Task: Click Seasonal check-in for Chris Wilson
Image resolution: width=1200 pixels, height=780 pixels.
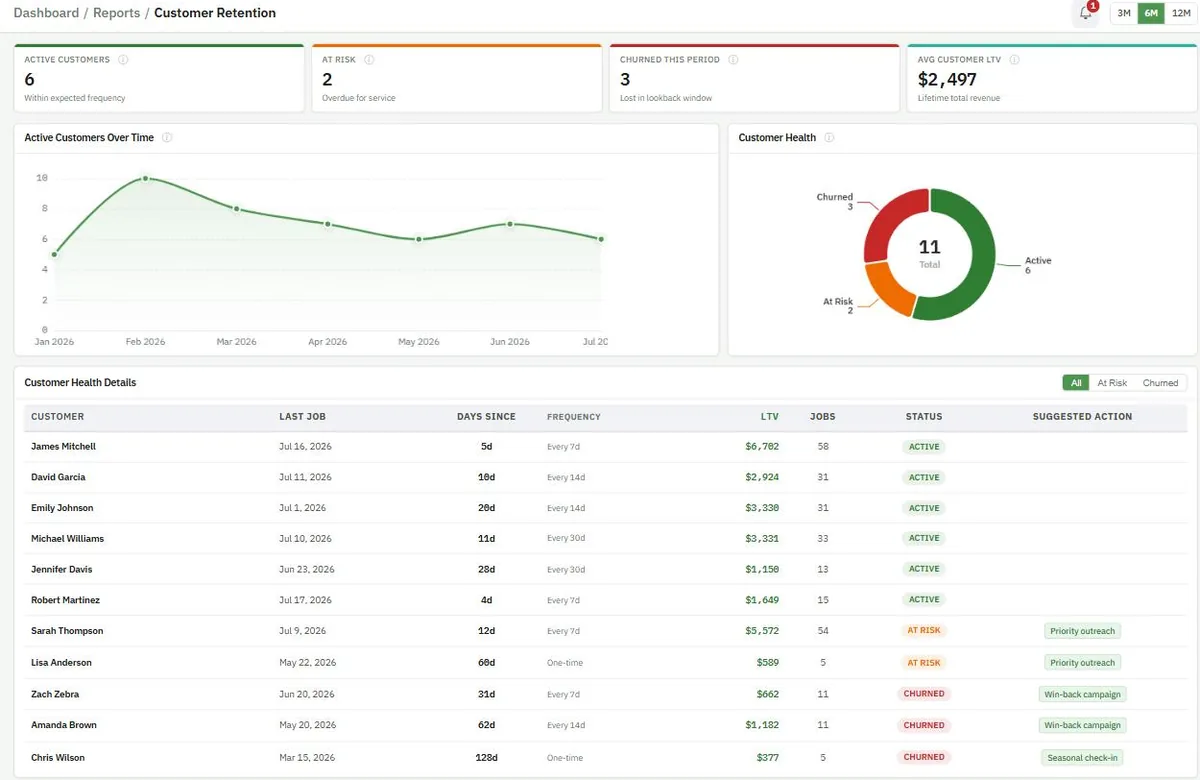Action: 1082,757
